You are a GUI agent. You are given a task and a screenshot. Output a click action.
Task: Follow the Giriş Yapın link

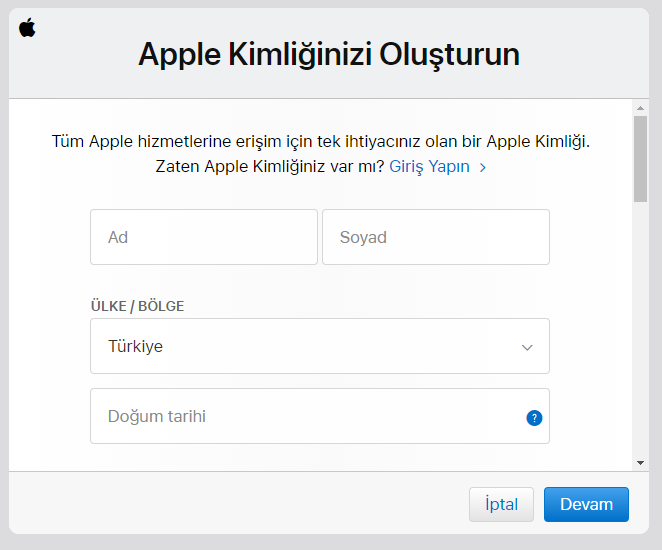point(429,167)
